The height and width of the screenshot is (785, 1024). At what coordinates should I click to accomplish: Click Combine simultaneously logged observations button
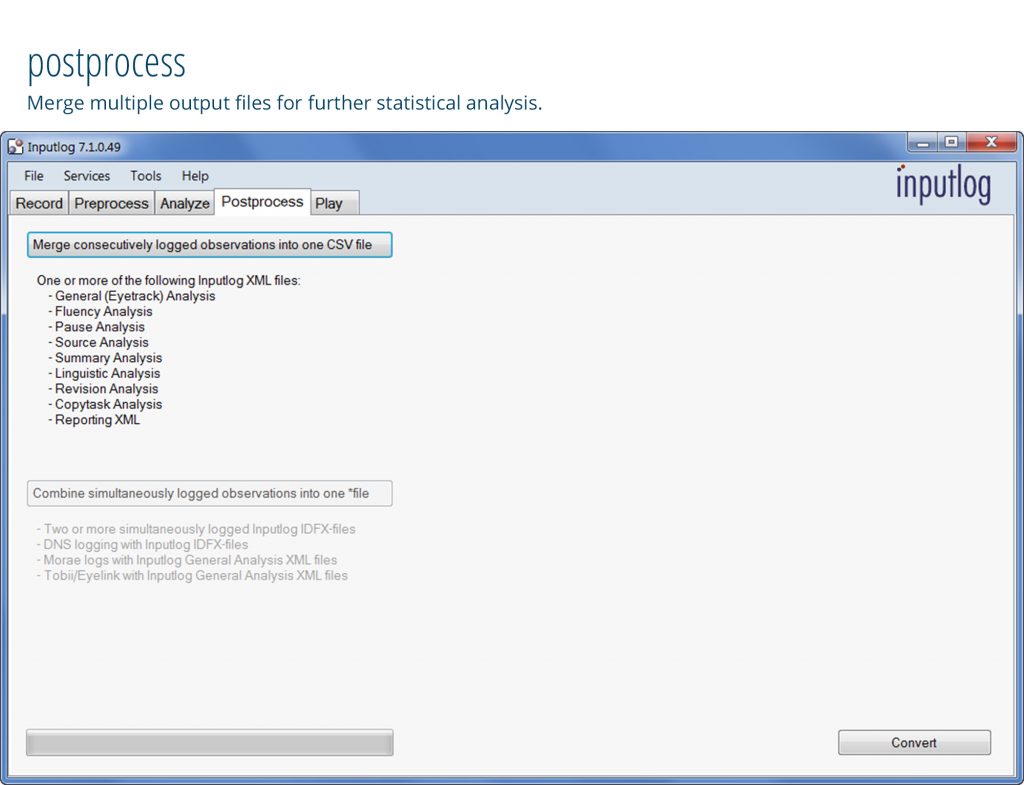[209, 493]
